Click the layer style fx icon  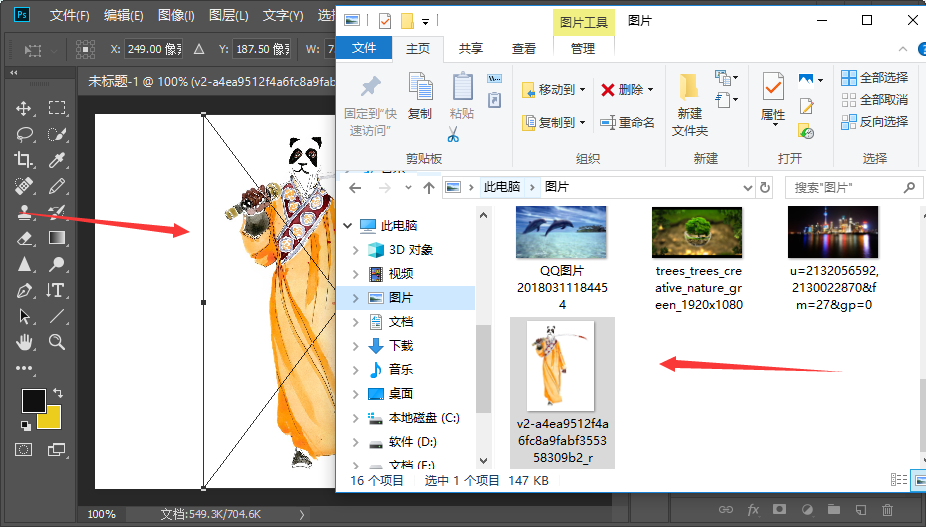pos(753,509)
